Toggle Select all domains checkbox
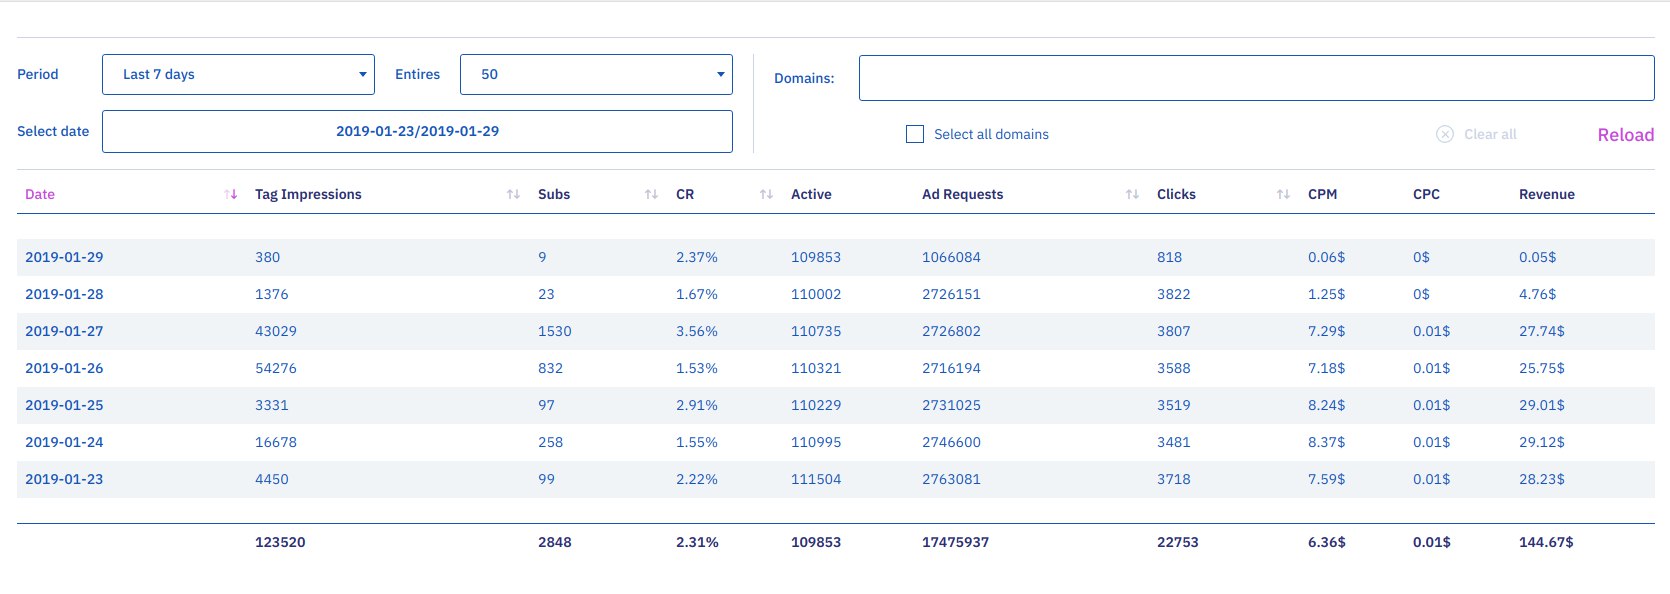 coord(915,134)
